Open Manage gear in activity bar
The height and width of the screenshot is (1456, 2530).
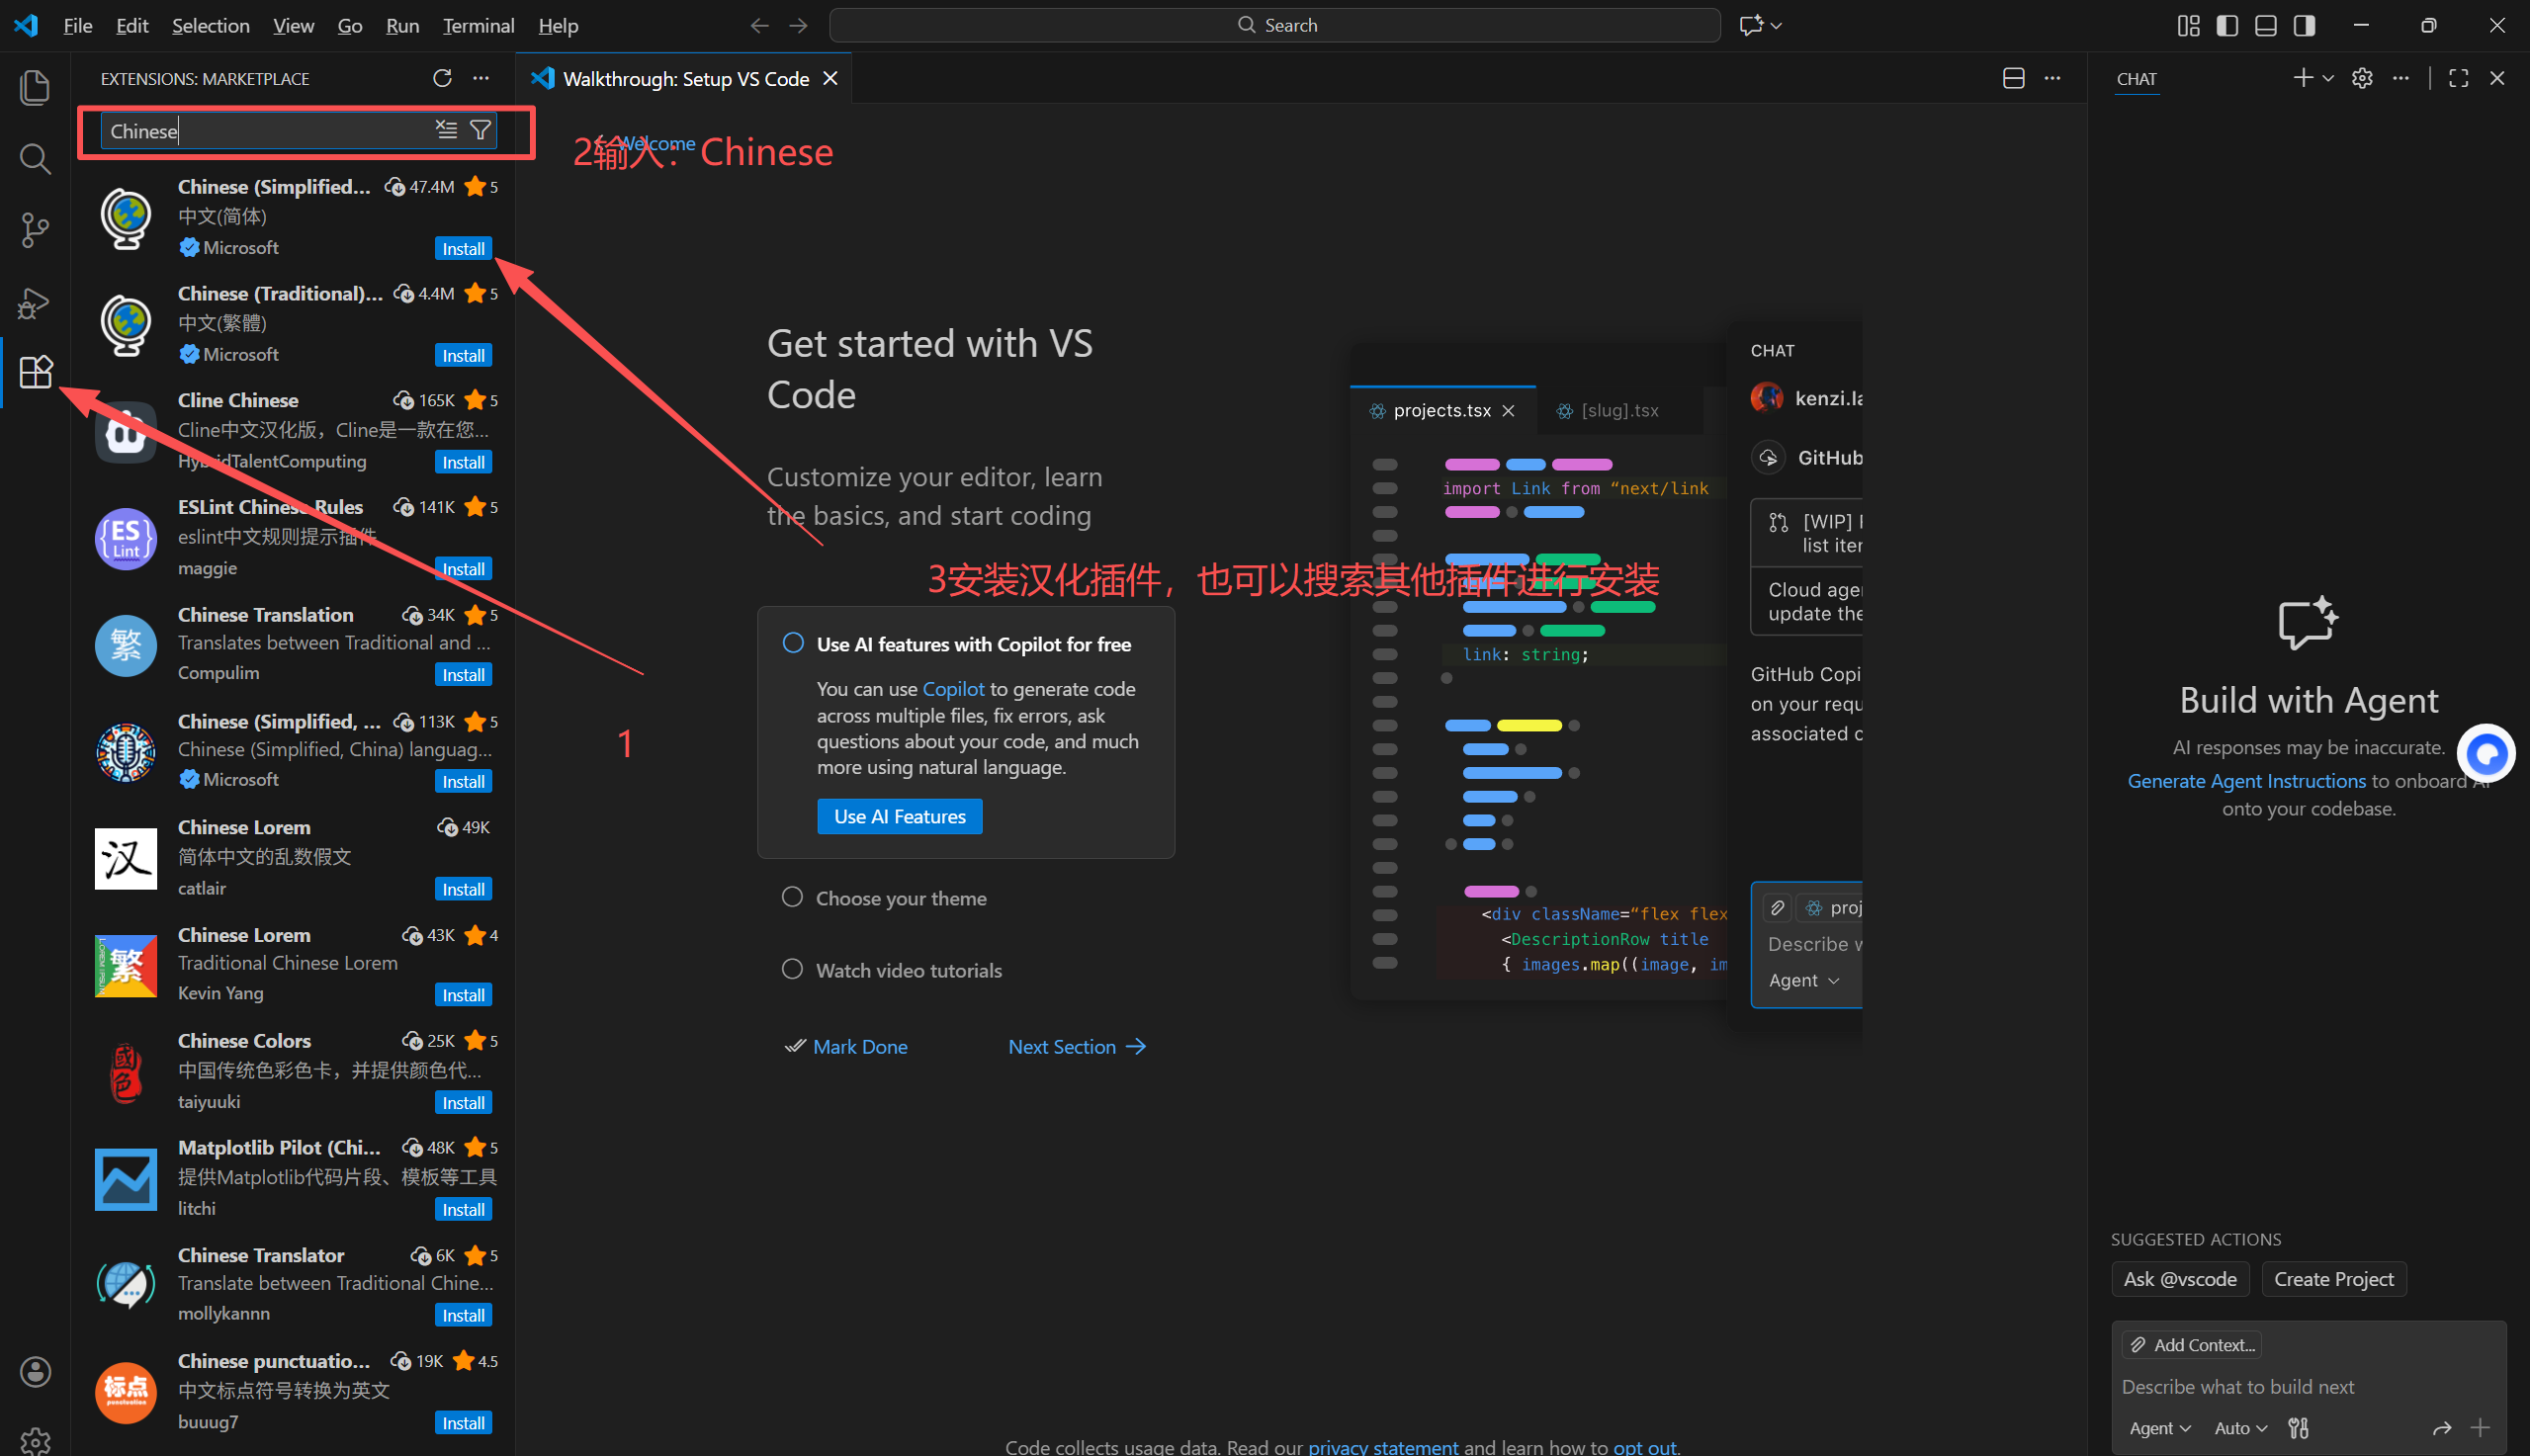click(x=35, y=1440)
